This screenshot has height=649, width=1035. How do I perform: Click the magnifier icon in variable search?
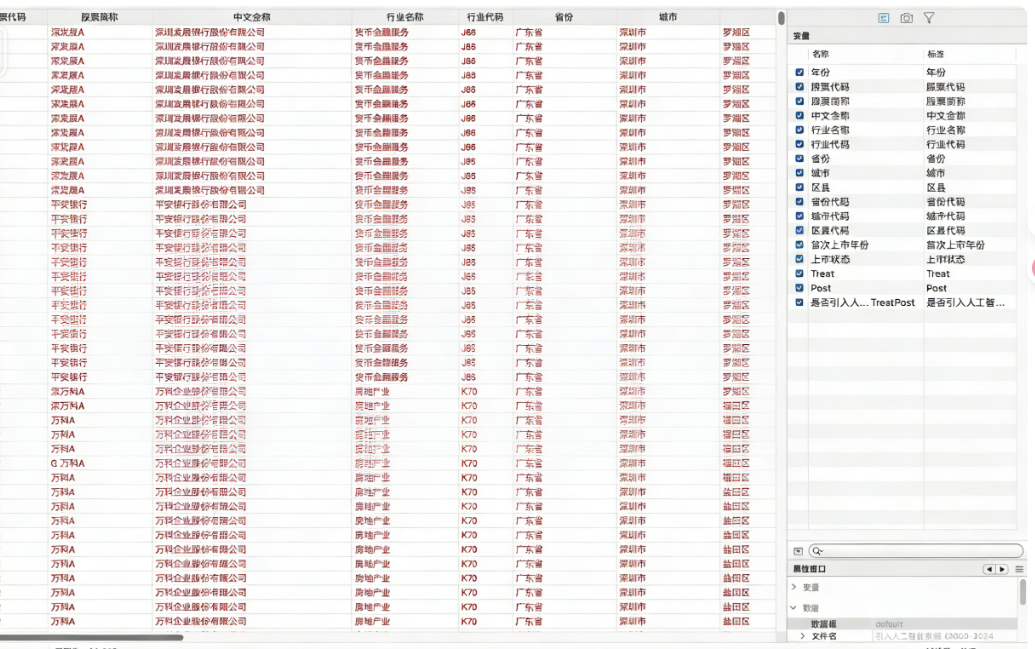point(817,551)
